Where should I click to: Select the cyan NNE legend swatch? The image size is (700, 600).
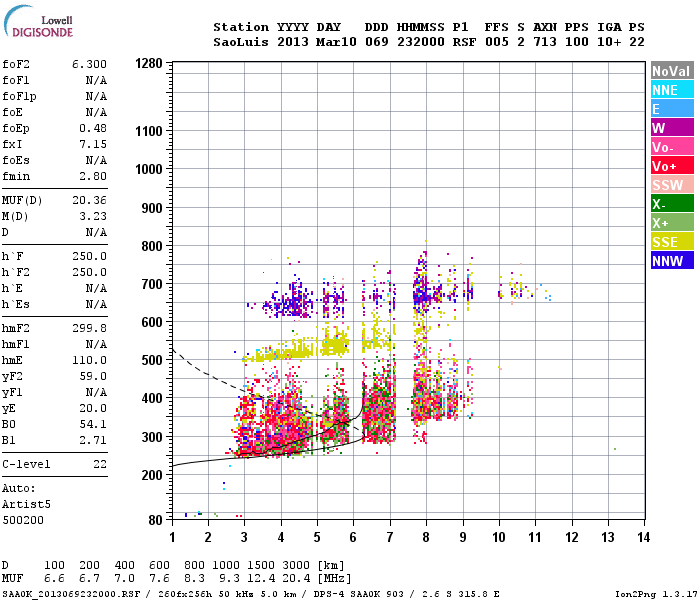point(672,90)
